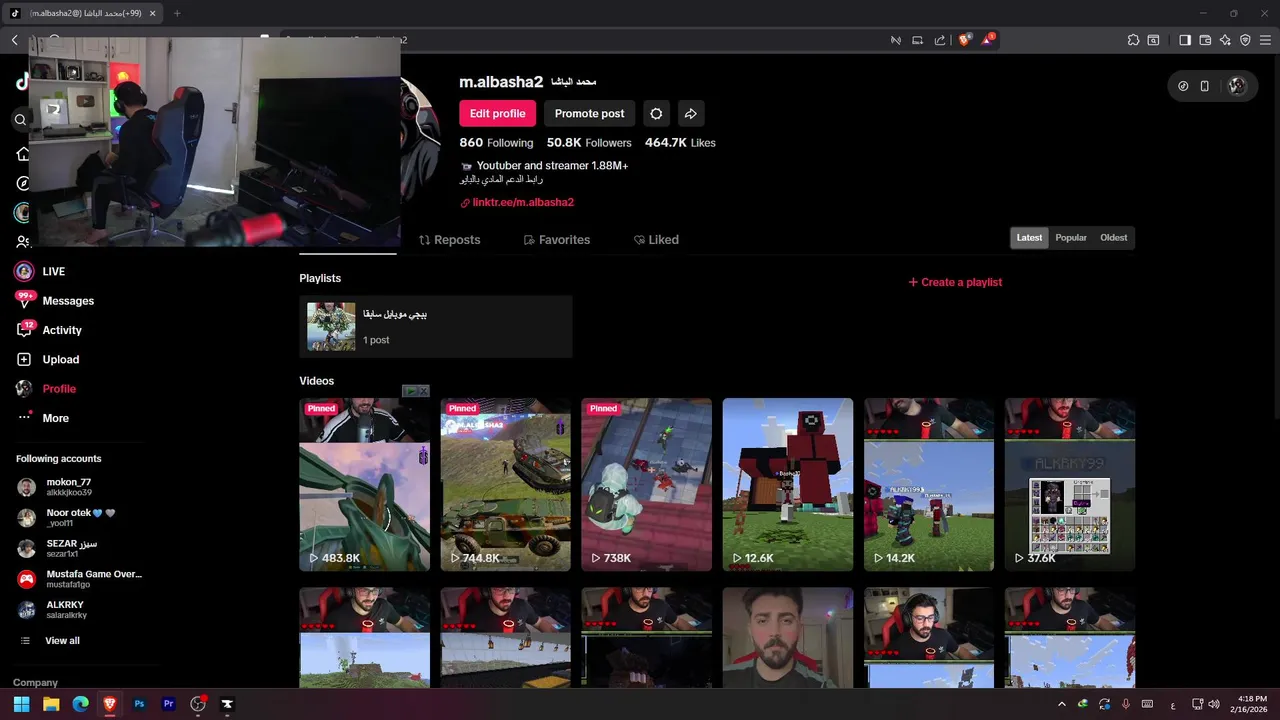1280x720 pixels.
Task: Switch to the Reposts tab
Action: tap(449, 240)
